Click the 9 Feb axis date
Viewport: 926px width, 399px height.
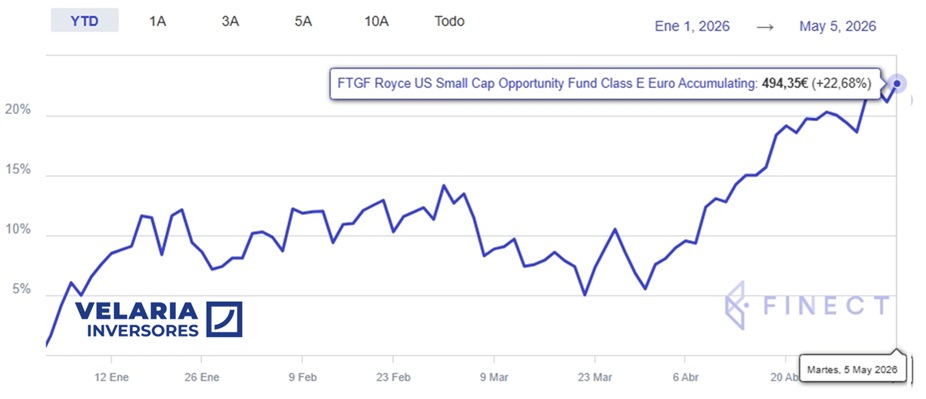302,377
